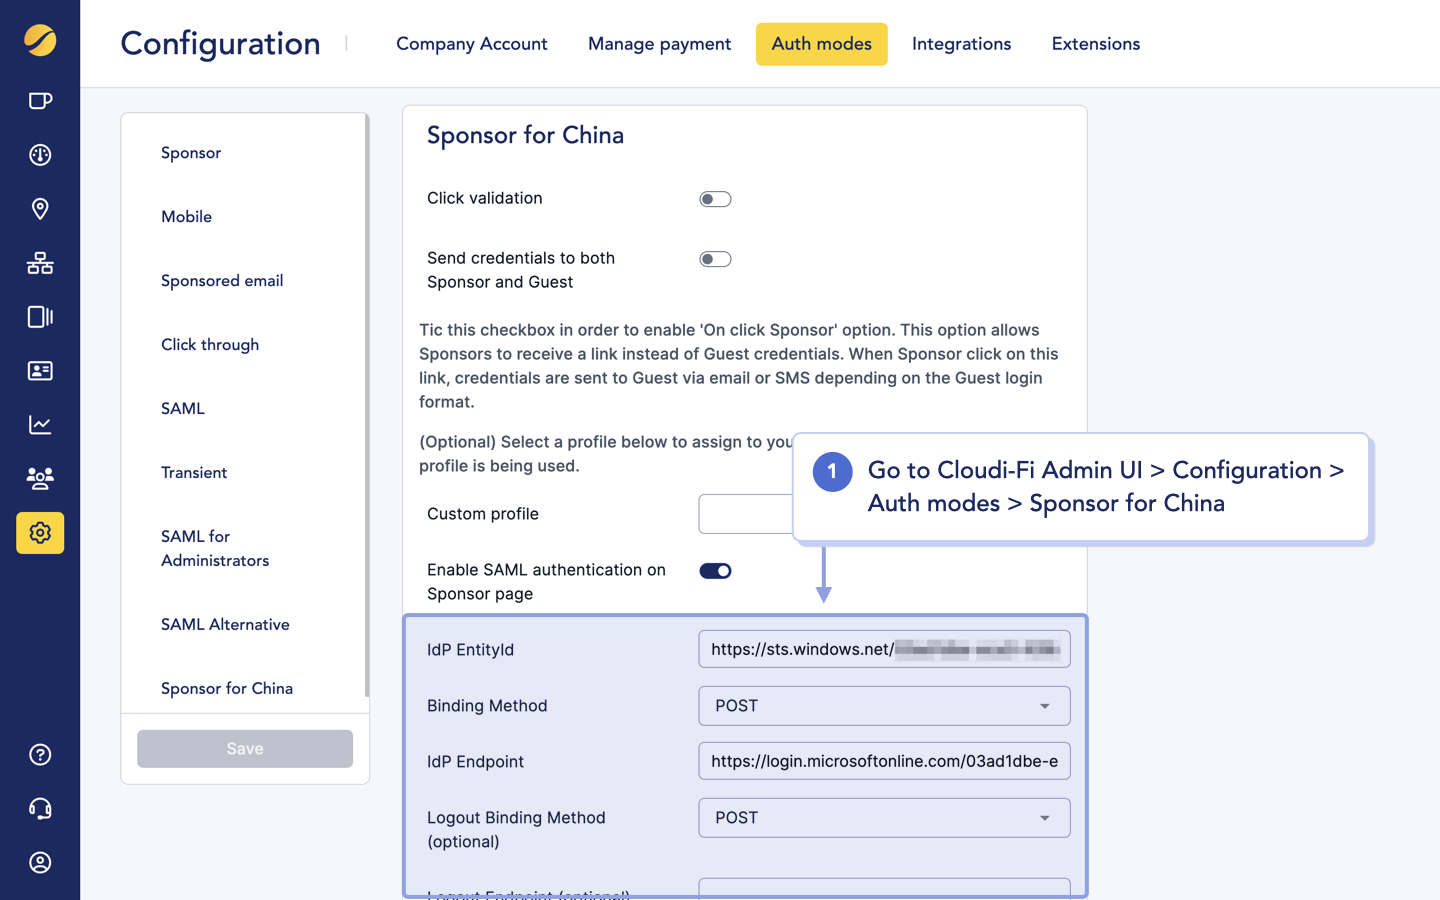Click the ID card icon in sidebar

point(39,371)
